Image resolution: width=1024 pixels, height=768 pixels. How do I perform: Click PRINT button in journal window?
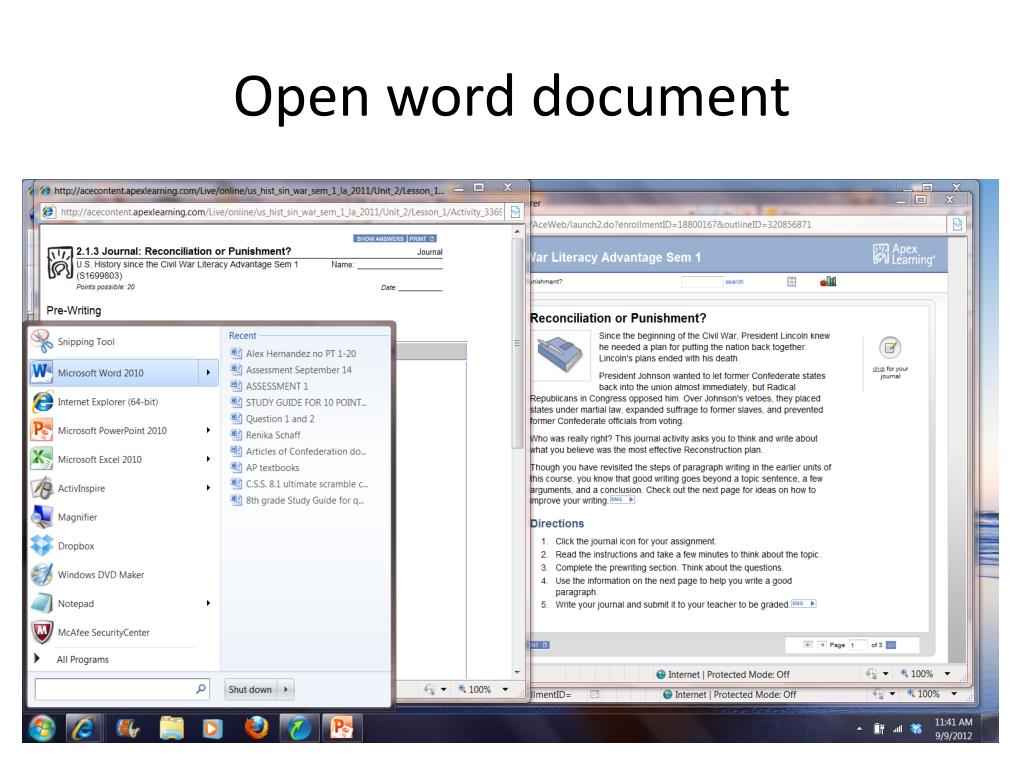(422, 238)
